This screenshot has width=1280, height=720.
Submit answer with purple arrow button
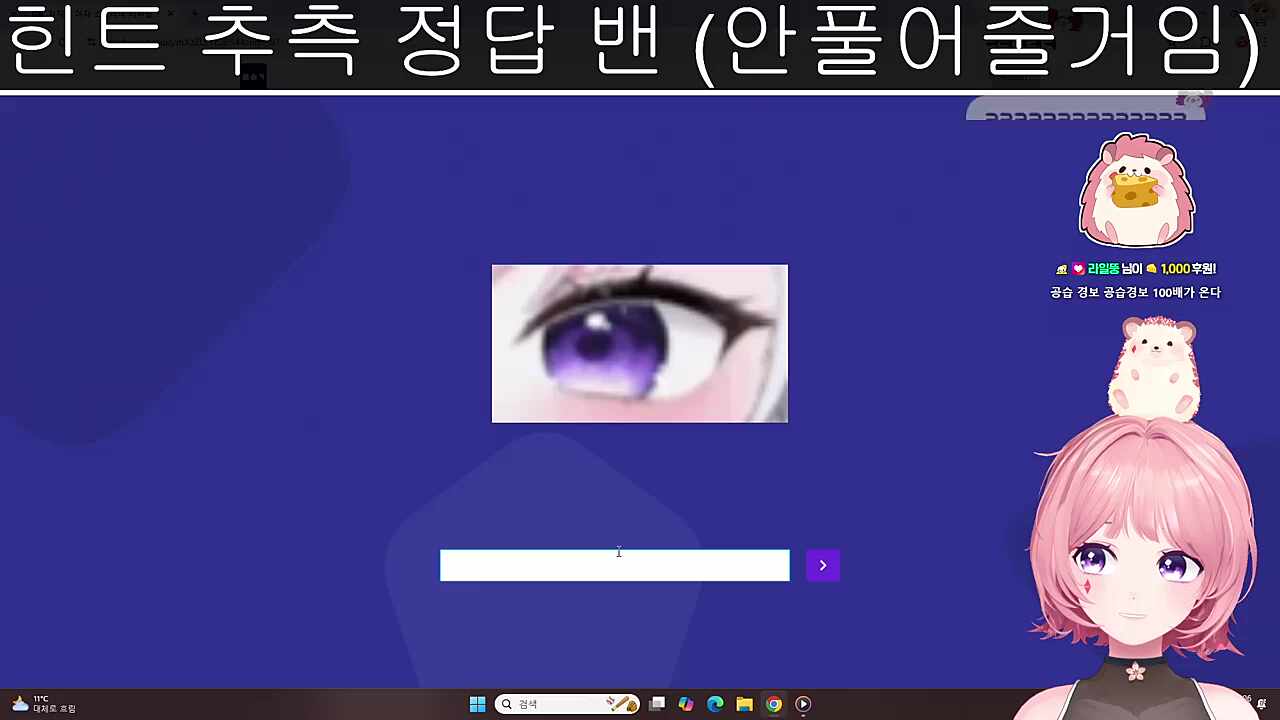click(823, 565)
